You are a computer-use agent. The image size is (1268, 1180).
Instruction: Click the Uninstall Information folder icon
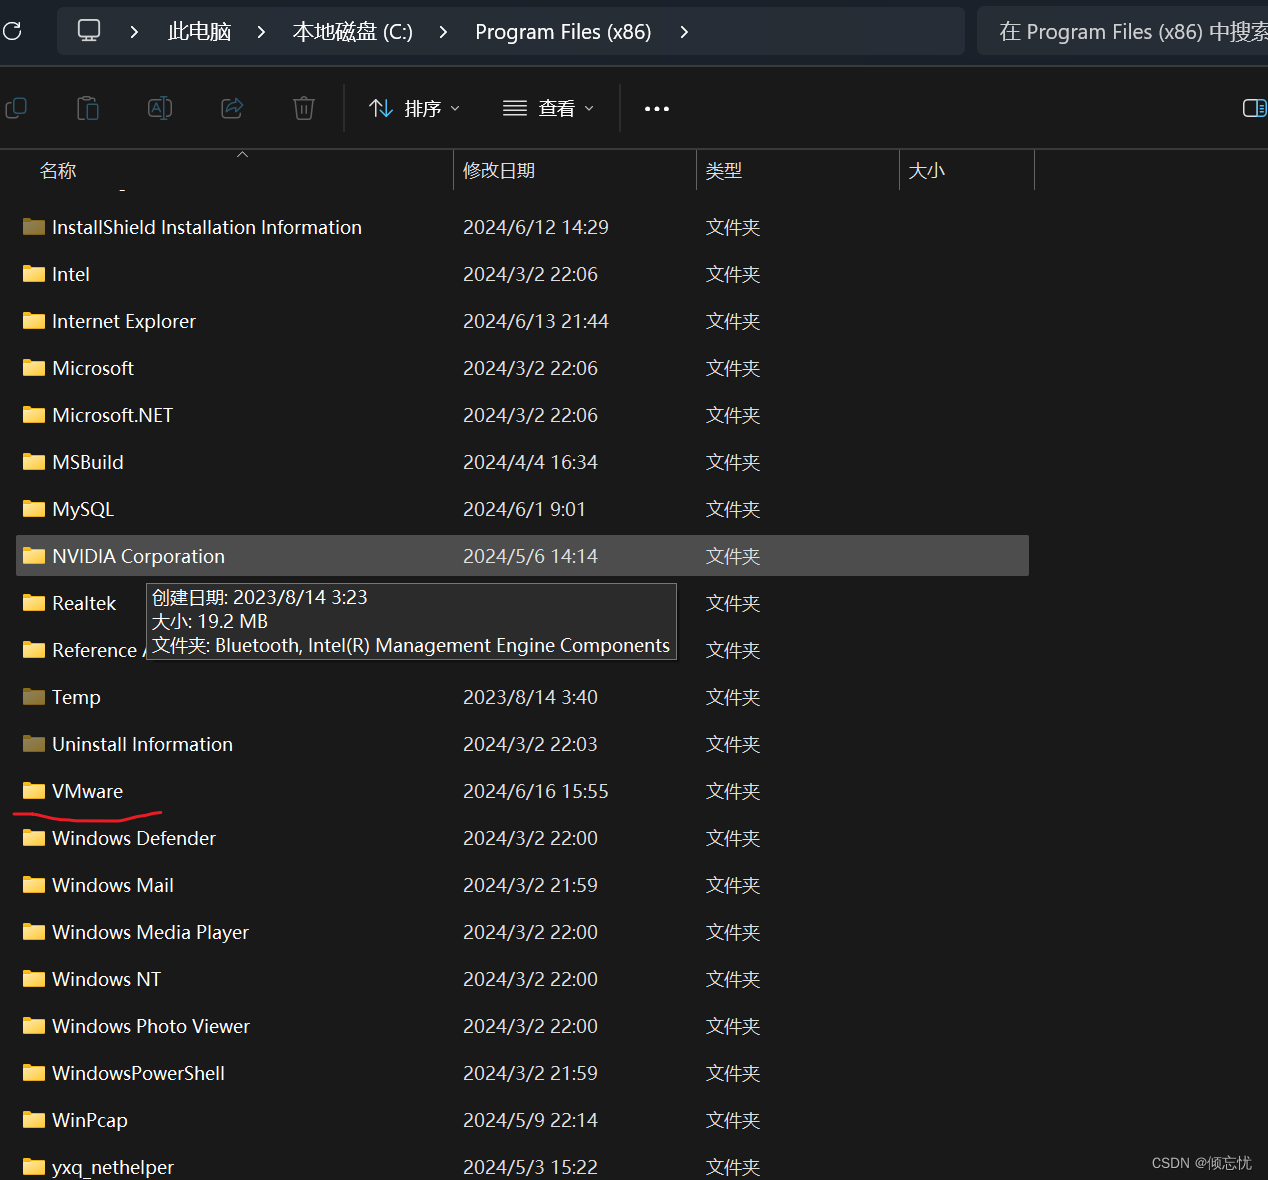tap(34, 744)
